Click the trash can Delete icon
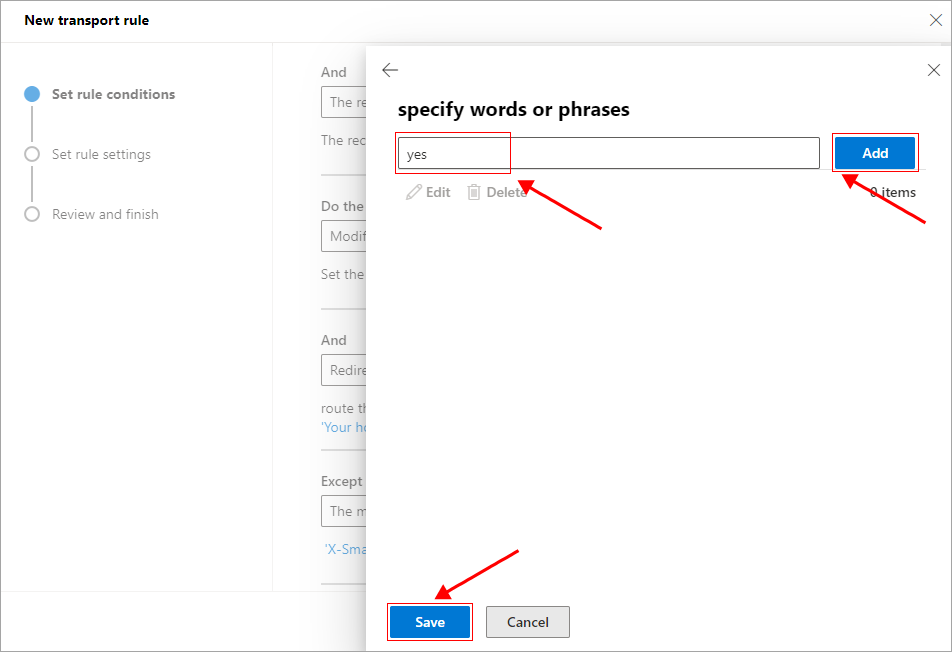 coord(474,192)
